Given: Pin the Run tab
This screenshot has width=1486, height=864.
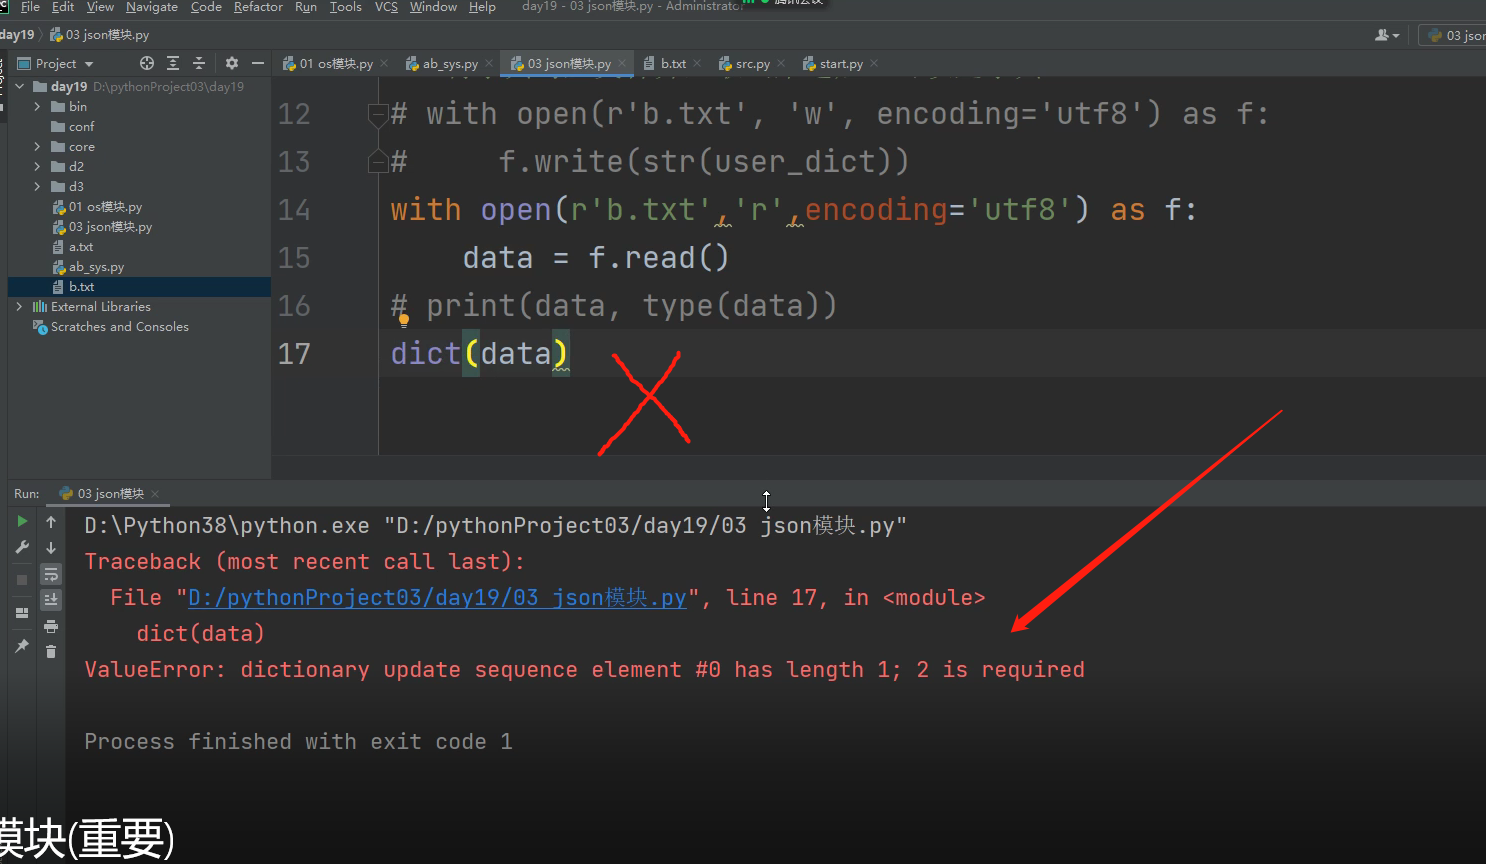Looking at the screenshot, I should 22,646.
